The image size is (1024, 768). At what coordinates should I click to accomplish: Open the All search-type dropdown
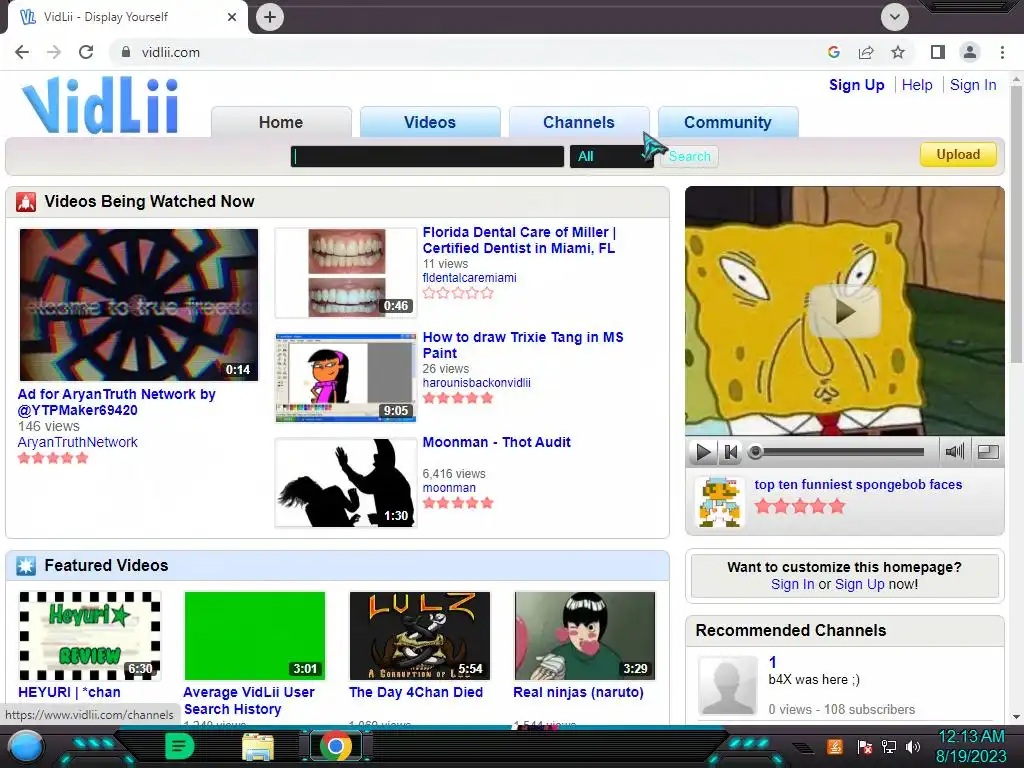click(x=612, y=156)
